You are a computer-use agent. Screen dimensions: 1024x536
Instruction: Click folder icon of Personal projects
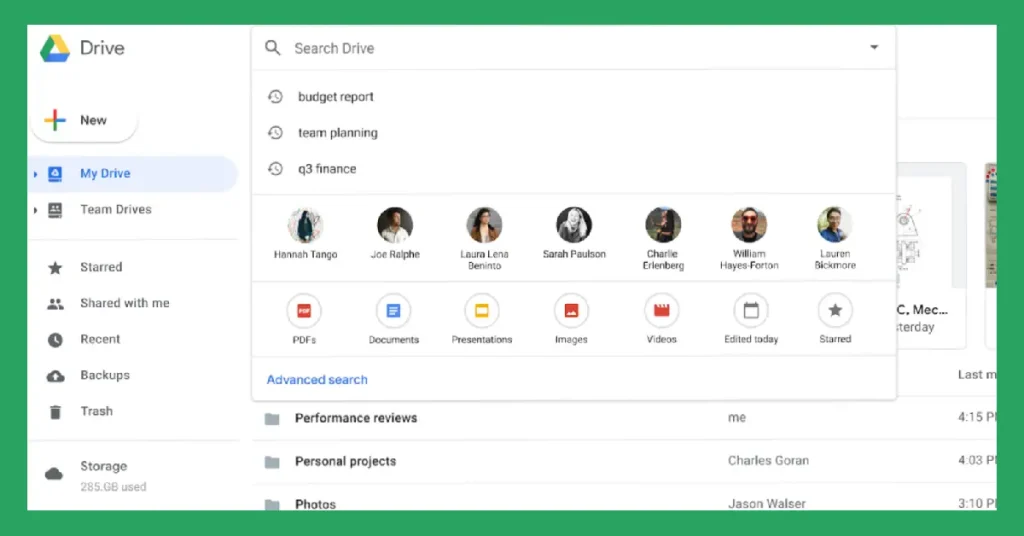pyautogui.click(x=272, y=462)
